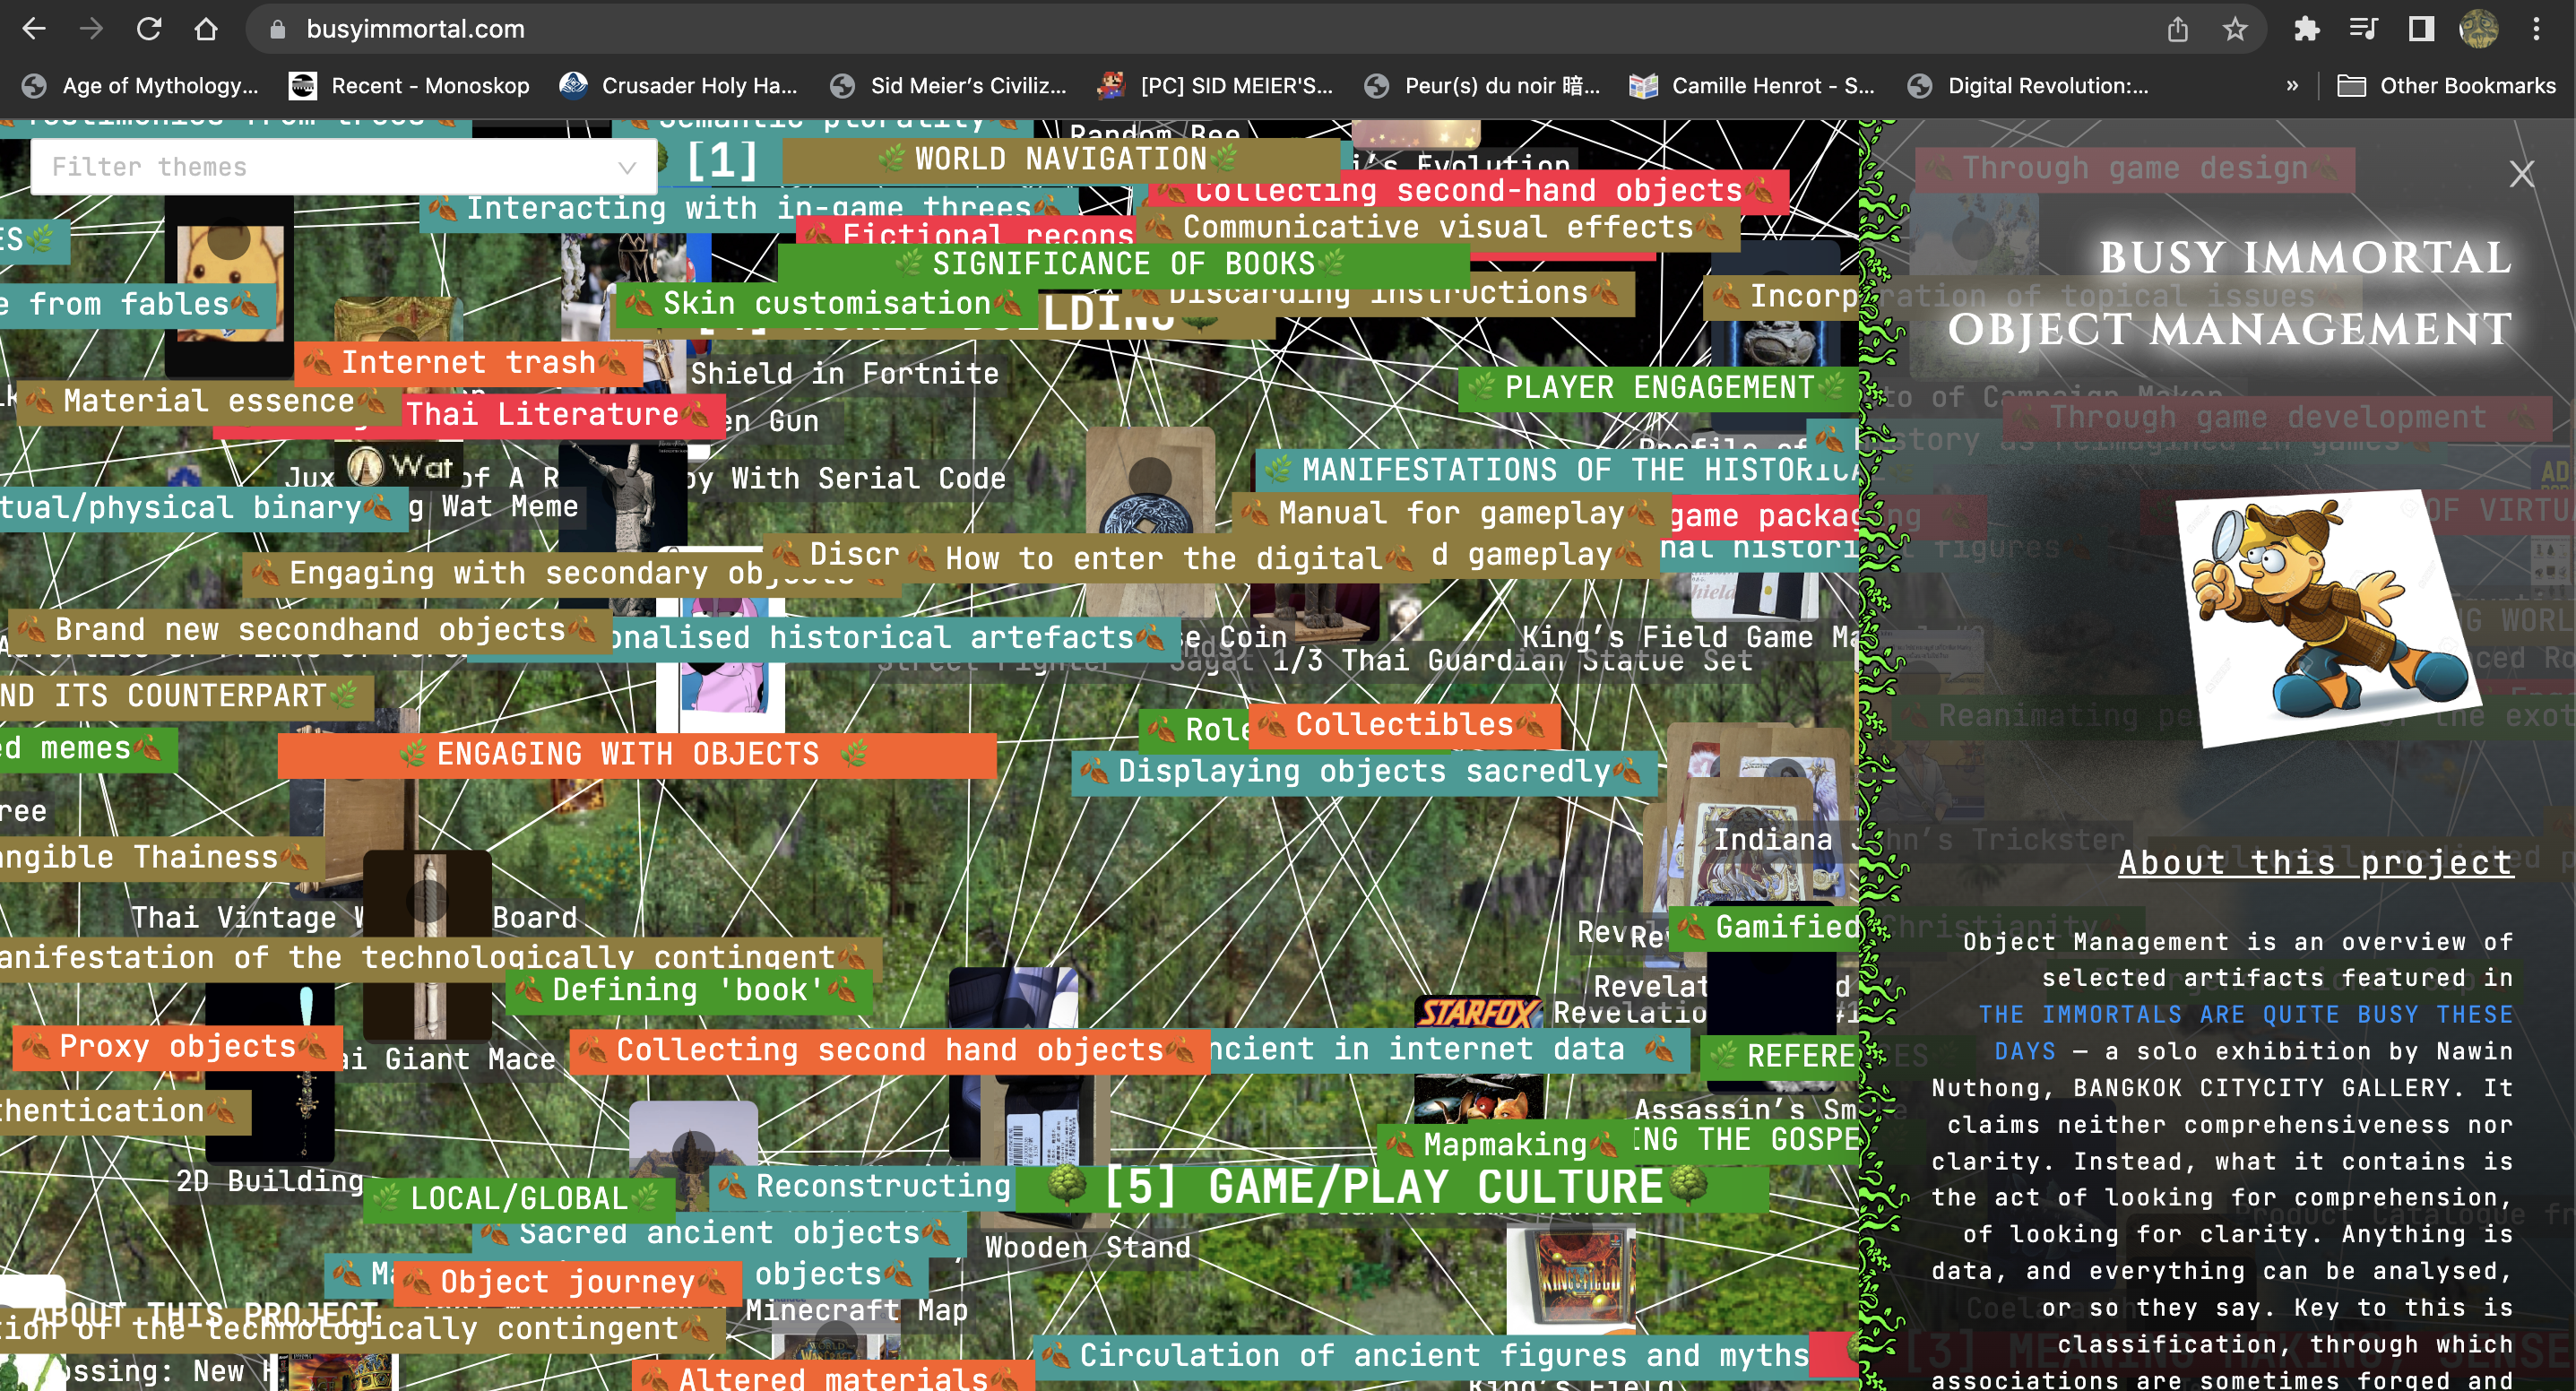Close the Object Management side panel
2576x1391 pixels.
point(2521,174)
